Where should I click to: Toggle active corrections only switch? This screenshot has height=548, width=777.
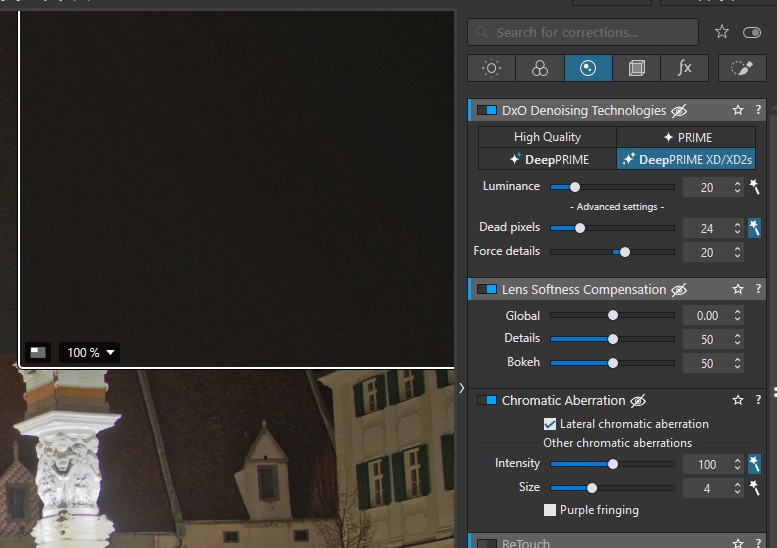(x=752, y=33)
